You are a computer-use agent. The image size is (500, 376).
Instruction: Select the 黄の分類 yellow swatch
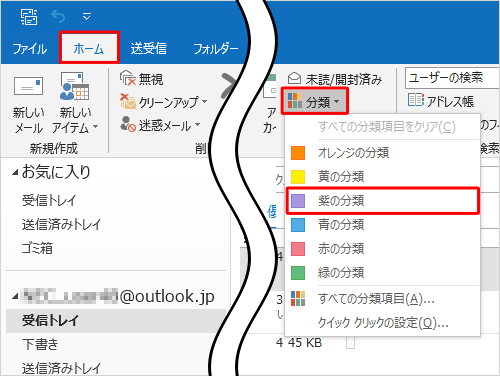[298, 177]
